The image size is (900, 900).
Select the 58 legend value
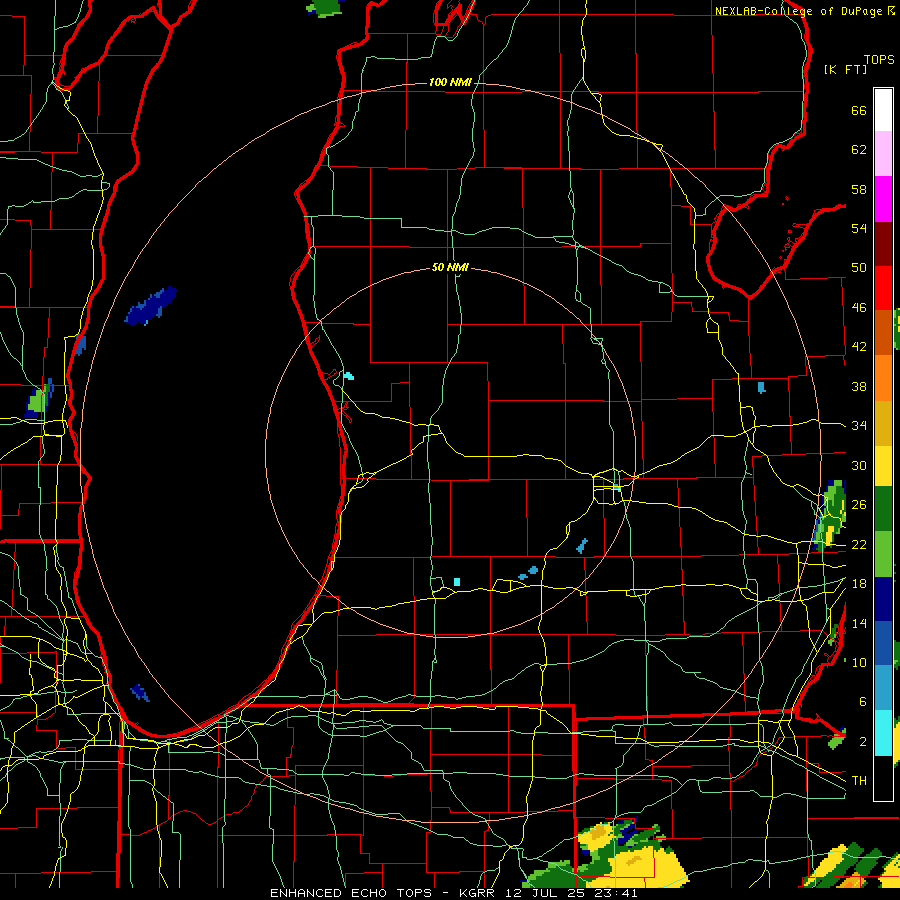click(x=859, y=189)
